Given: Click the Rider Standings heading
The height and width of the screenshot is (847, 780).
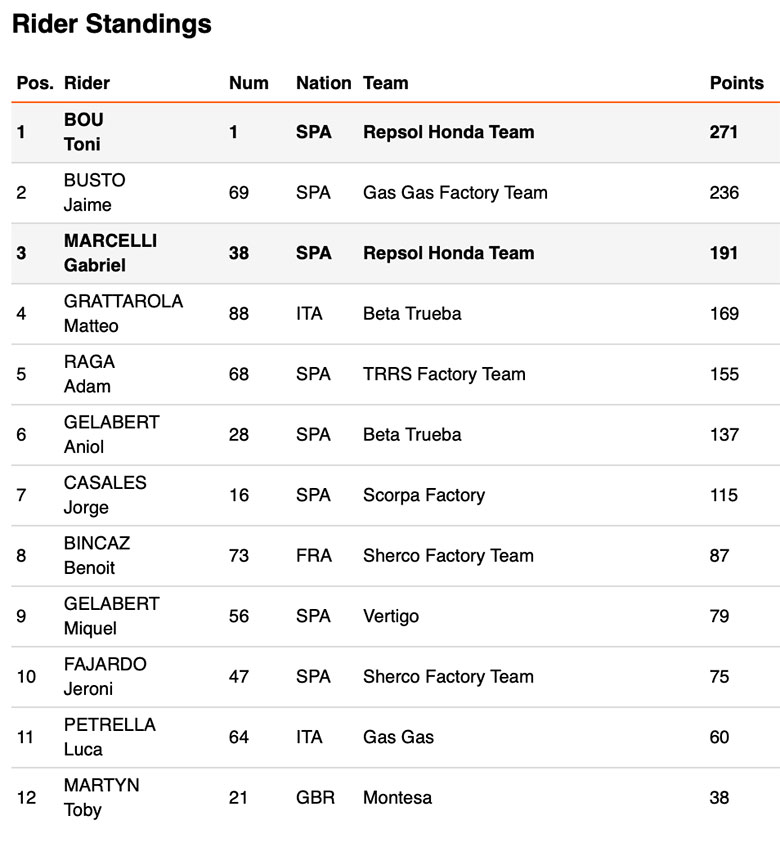Looking at the screenshot, I should click(112, 25).
